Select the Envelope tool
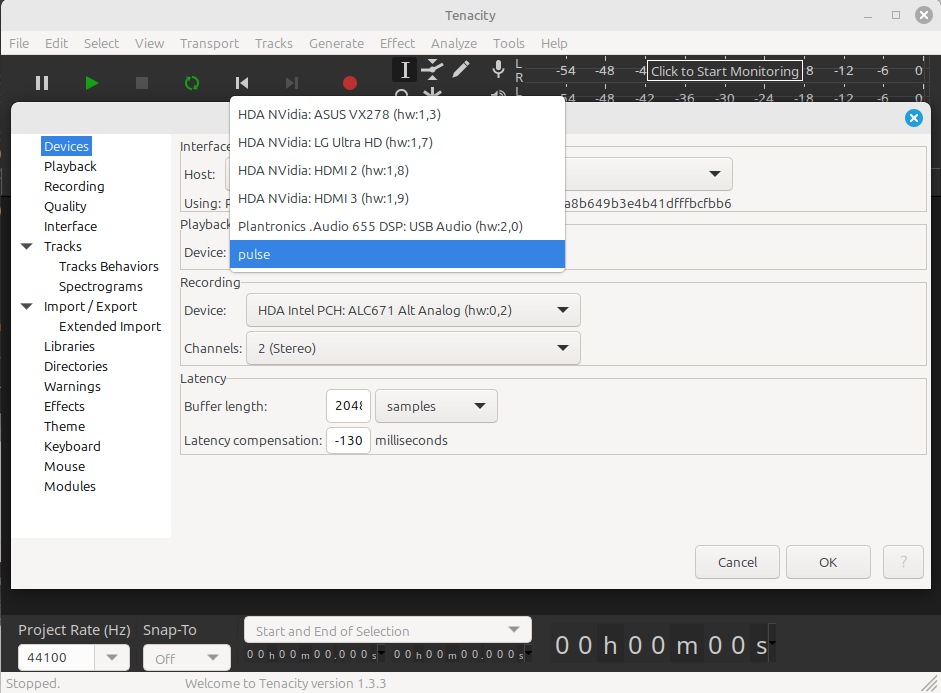 [432, 70]
